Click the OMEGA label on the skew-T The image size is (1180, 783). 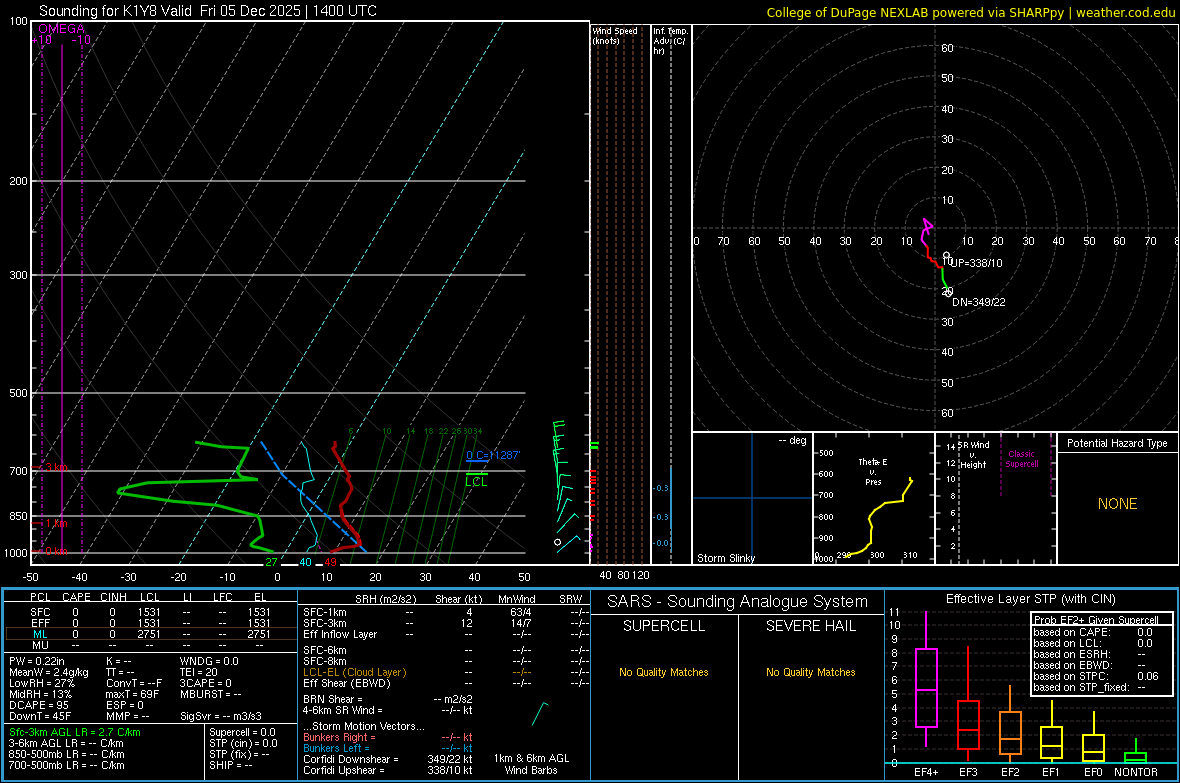[62, 29]
